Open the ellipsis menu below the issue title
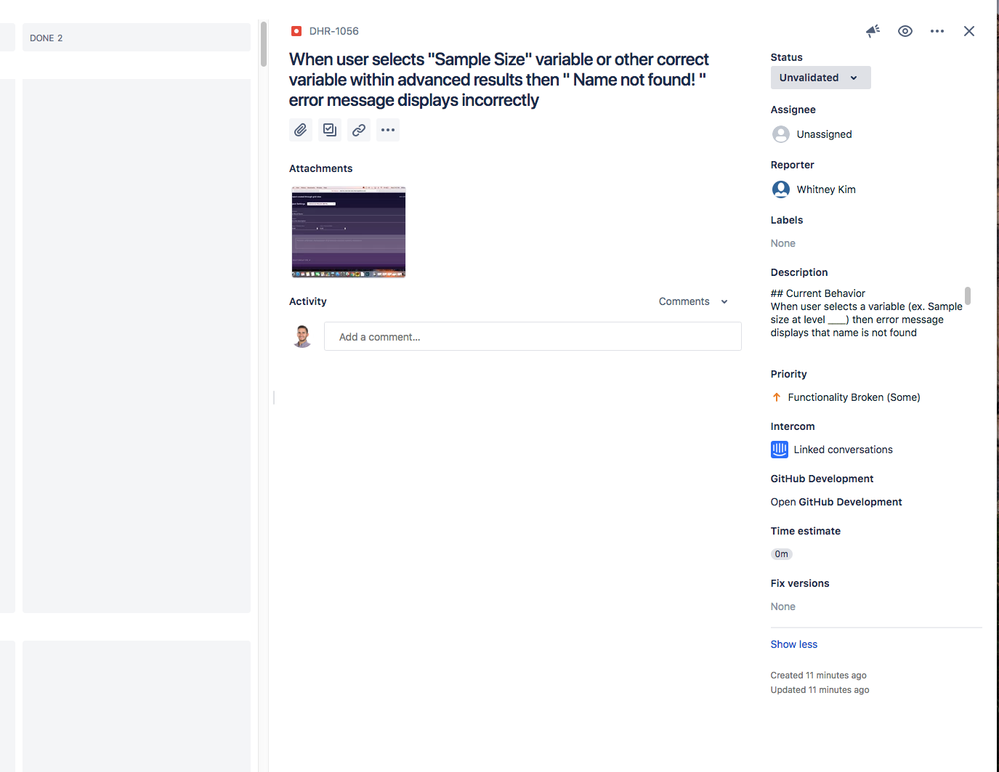This screenshot has height=772, width=999. (x=388, y=129)
